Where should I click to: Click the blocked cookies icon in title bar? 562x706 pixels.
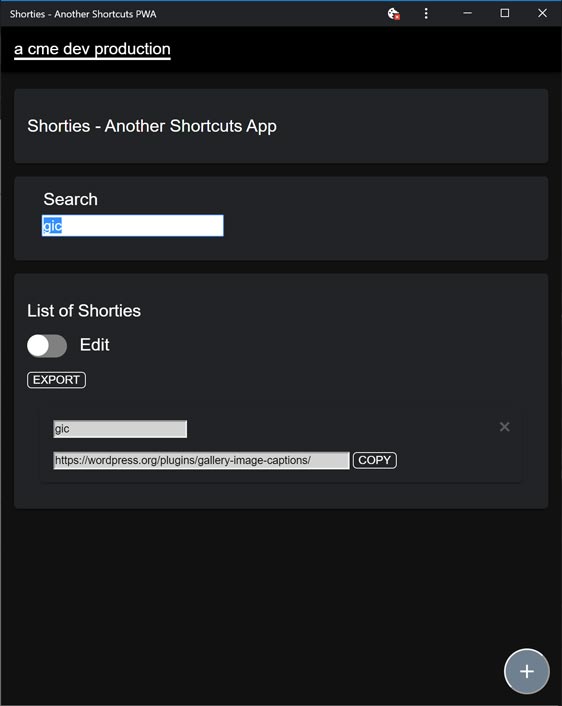(394, 14)
